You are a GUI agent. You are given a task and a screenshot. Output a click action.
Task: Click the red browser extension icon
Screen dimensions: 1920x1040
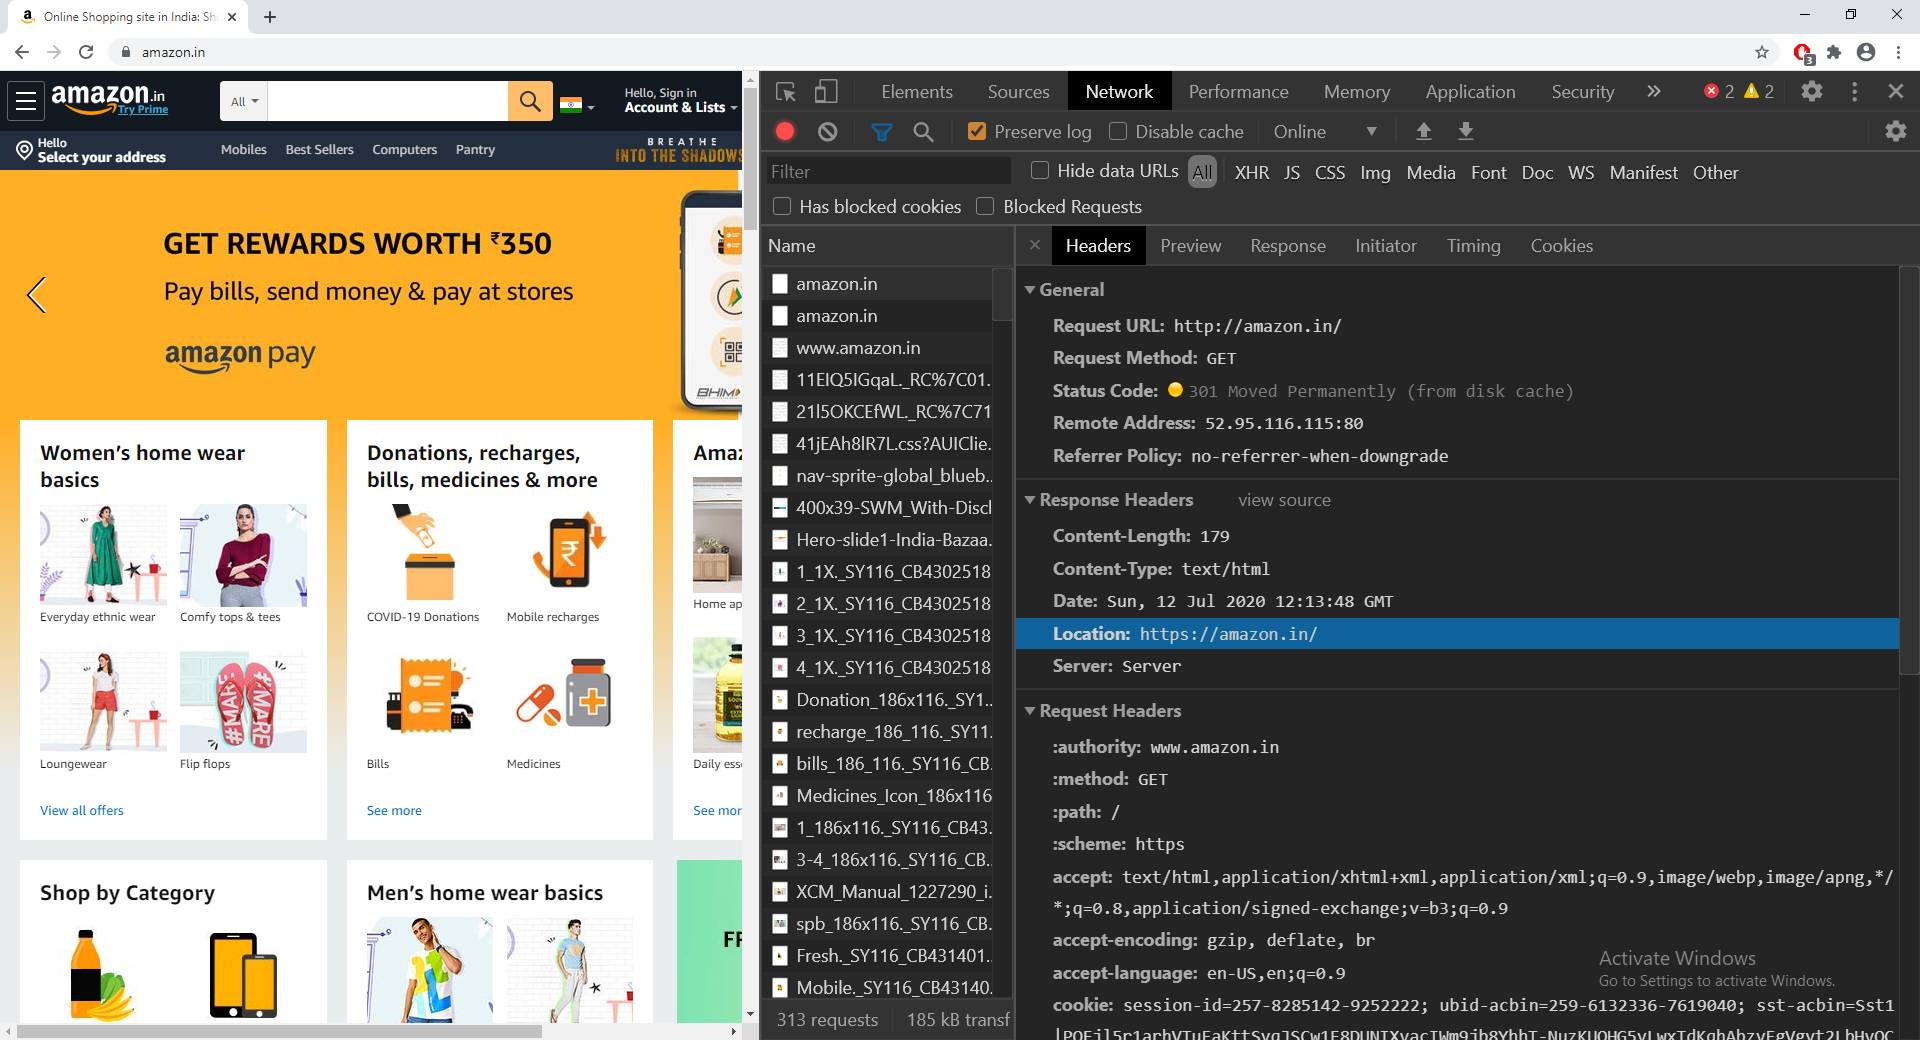tap(1803, 53)
